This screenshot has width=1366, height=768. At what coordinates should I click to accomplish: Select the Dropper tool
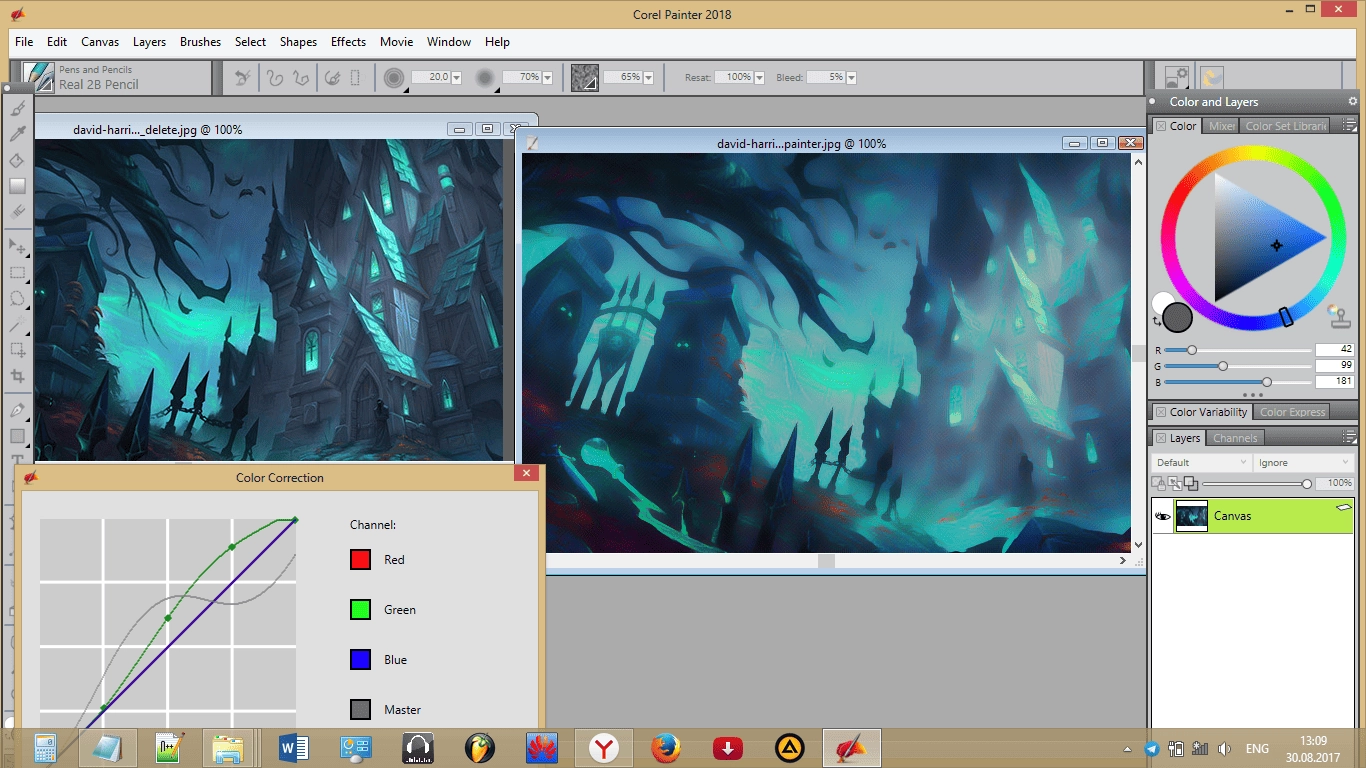click(18, 134)
